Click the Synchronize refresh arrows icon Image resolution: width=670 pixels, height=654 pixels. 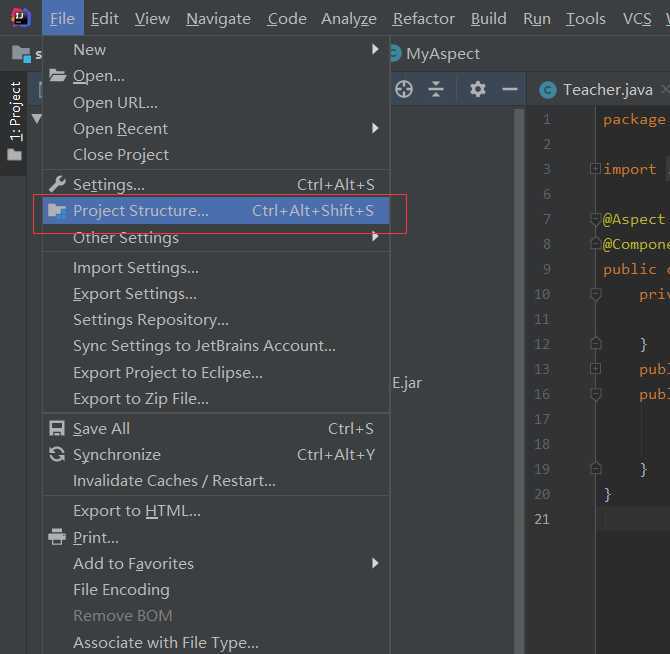click(x=57, y=455)
